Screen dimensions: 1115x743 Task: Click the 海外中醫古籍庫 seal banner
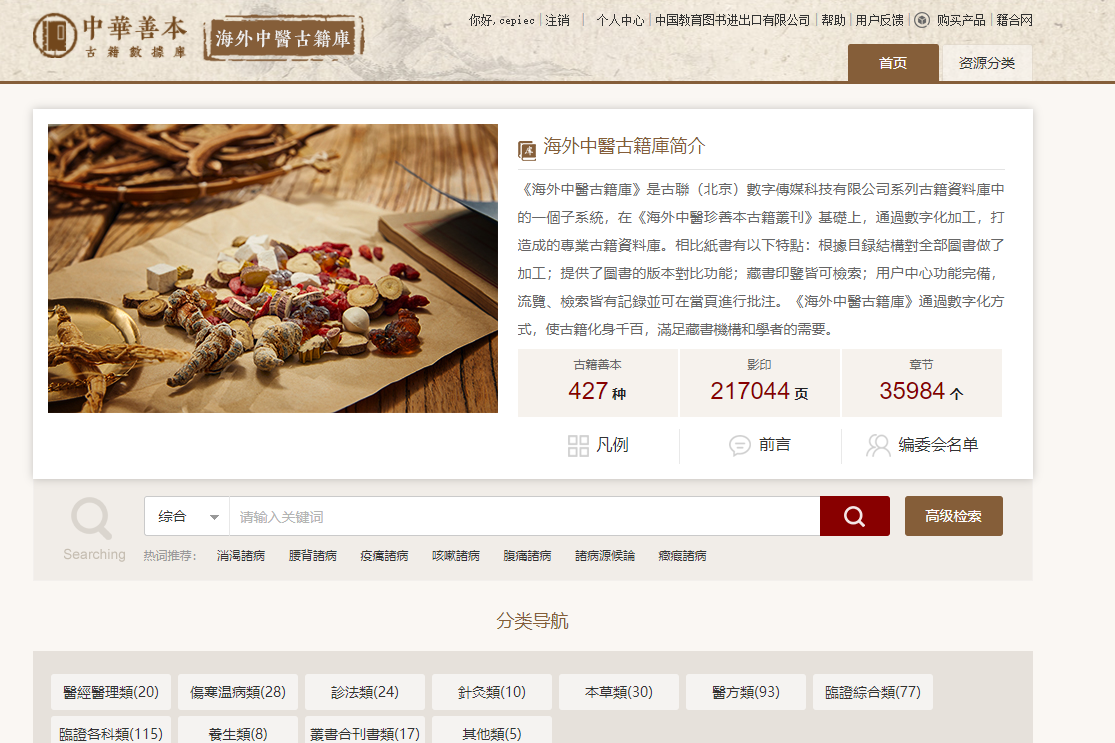click(x=284, y=38)
